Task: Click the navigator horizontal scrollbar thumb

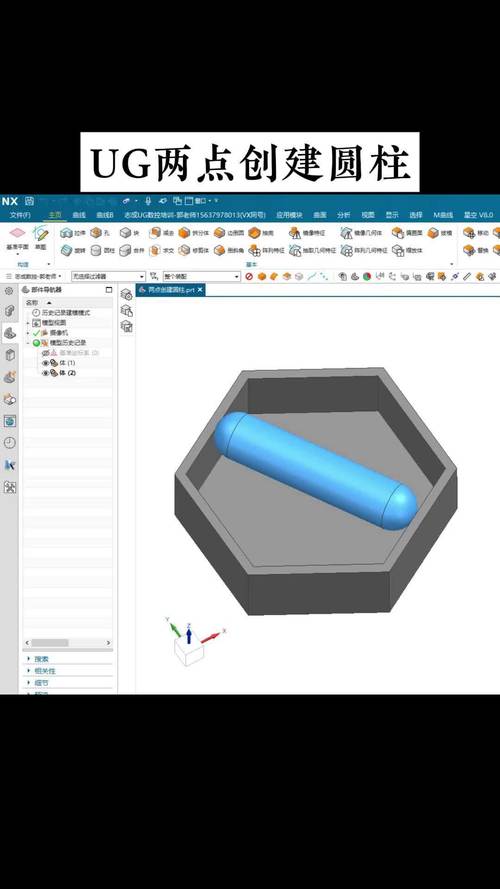Action: (50, 643)
